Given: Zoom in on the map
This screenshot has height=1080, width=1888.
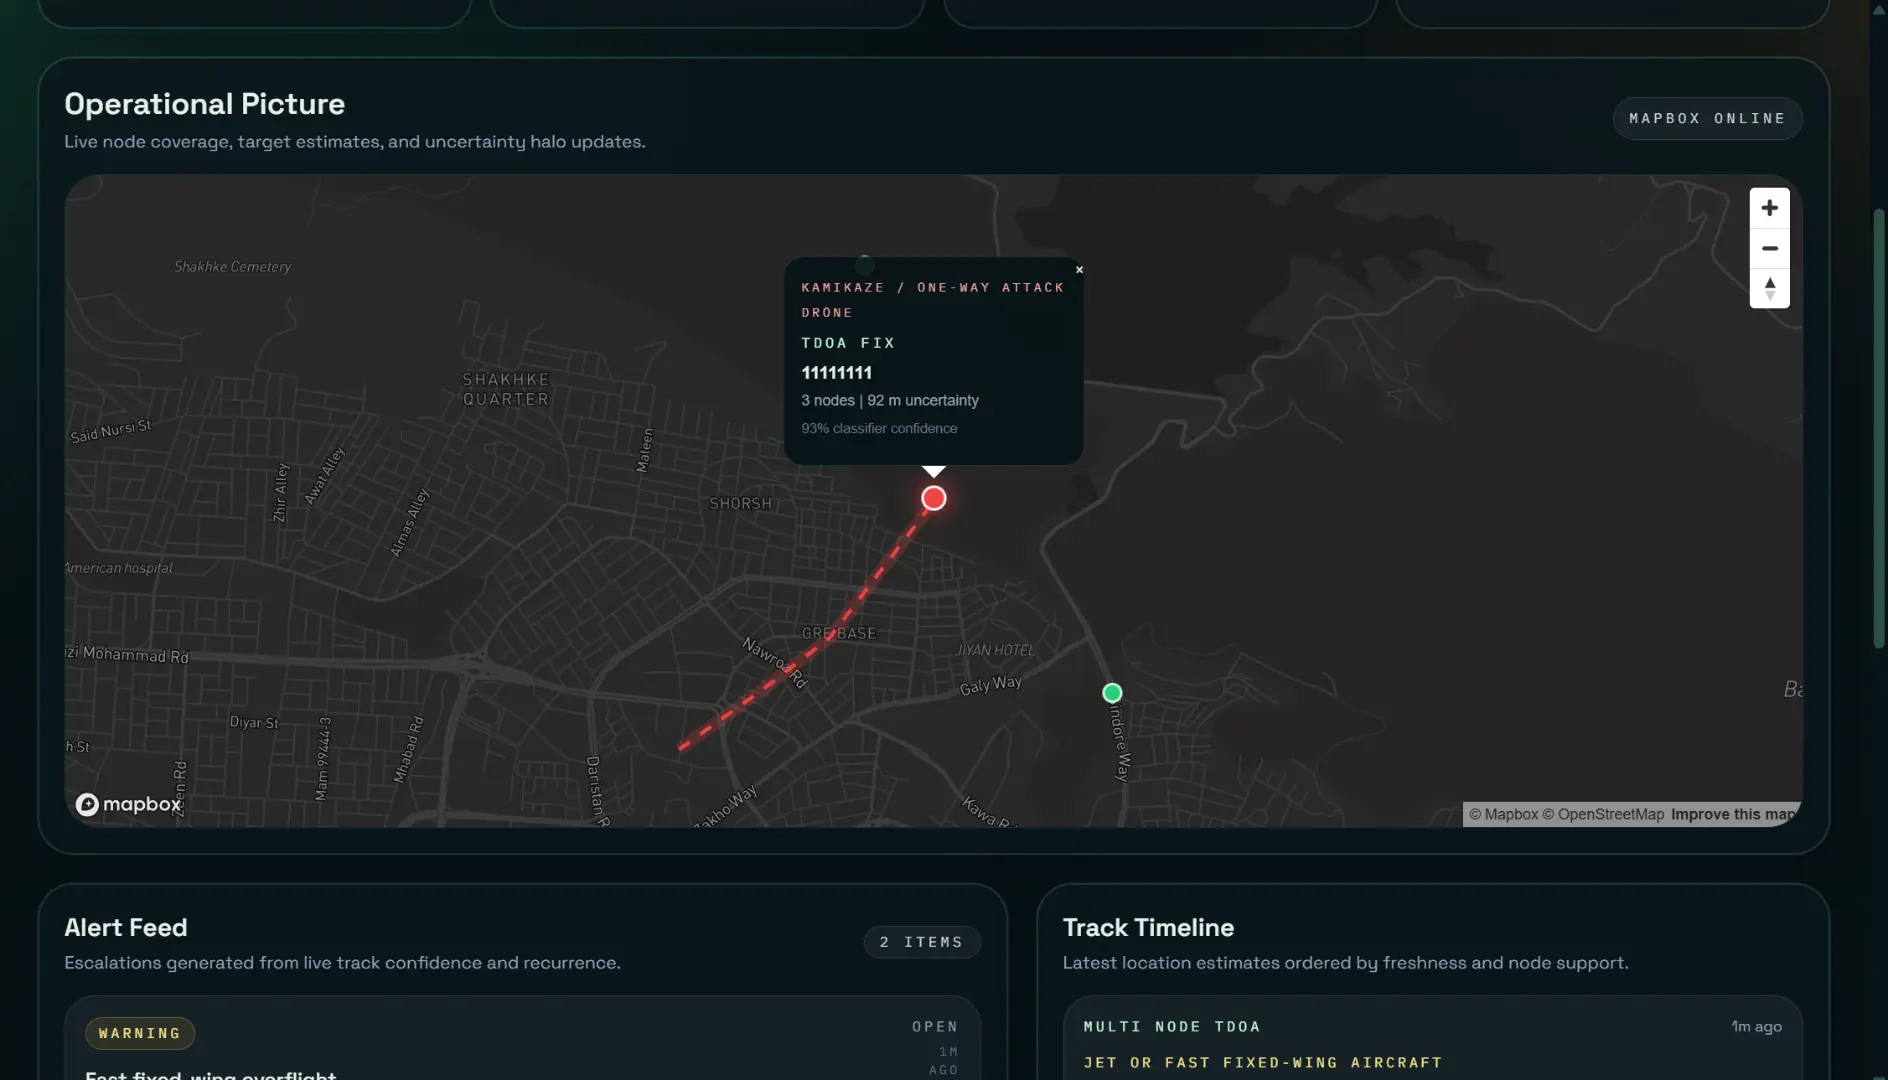Looking at the screenshot, I should (1769, 208).
